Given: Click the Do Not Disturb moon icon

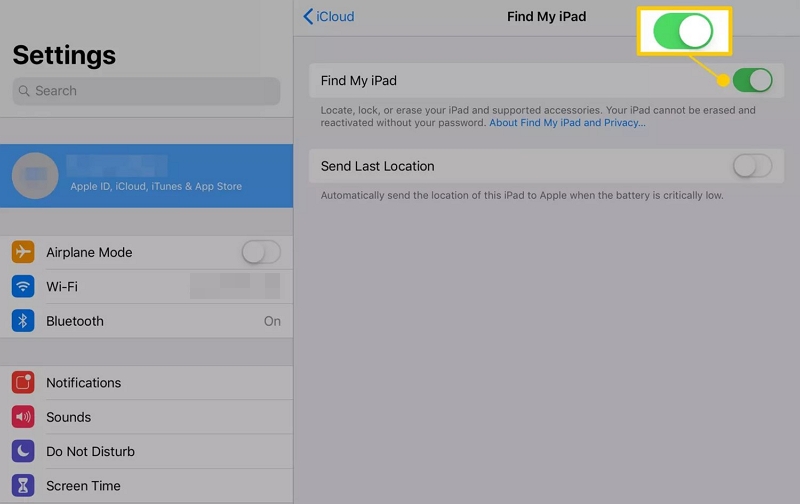Looking at the screenshot, I should tap(23, 451).
